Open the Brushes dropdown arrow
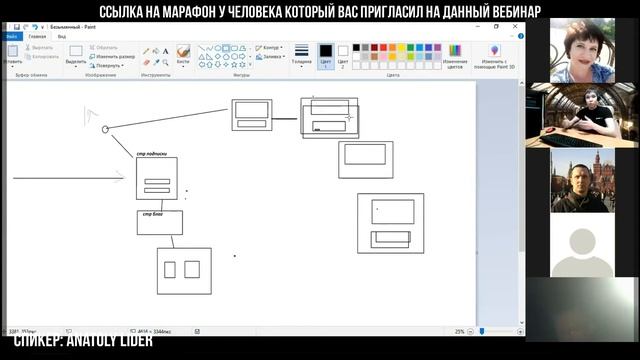The height and width of the screenshot is (360, 640). pyautogui.click(x=183, y=67)
